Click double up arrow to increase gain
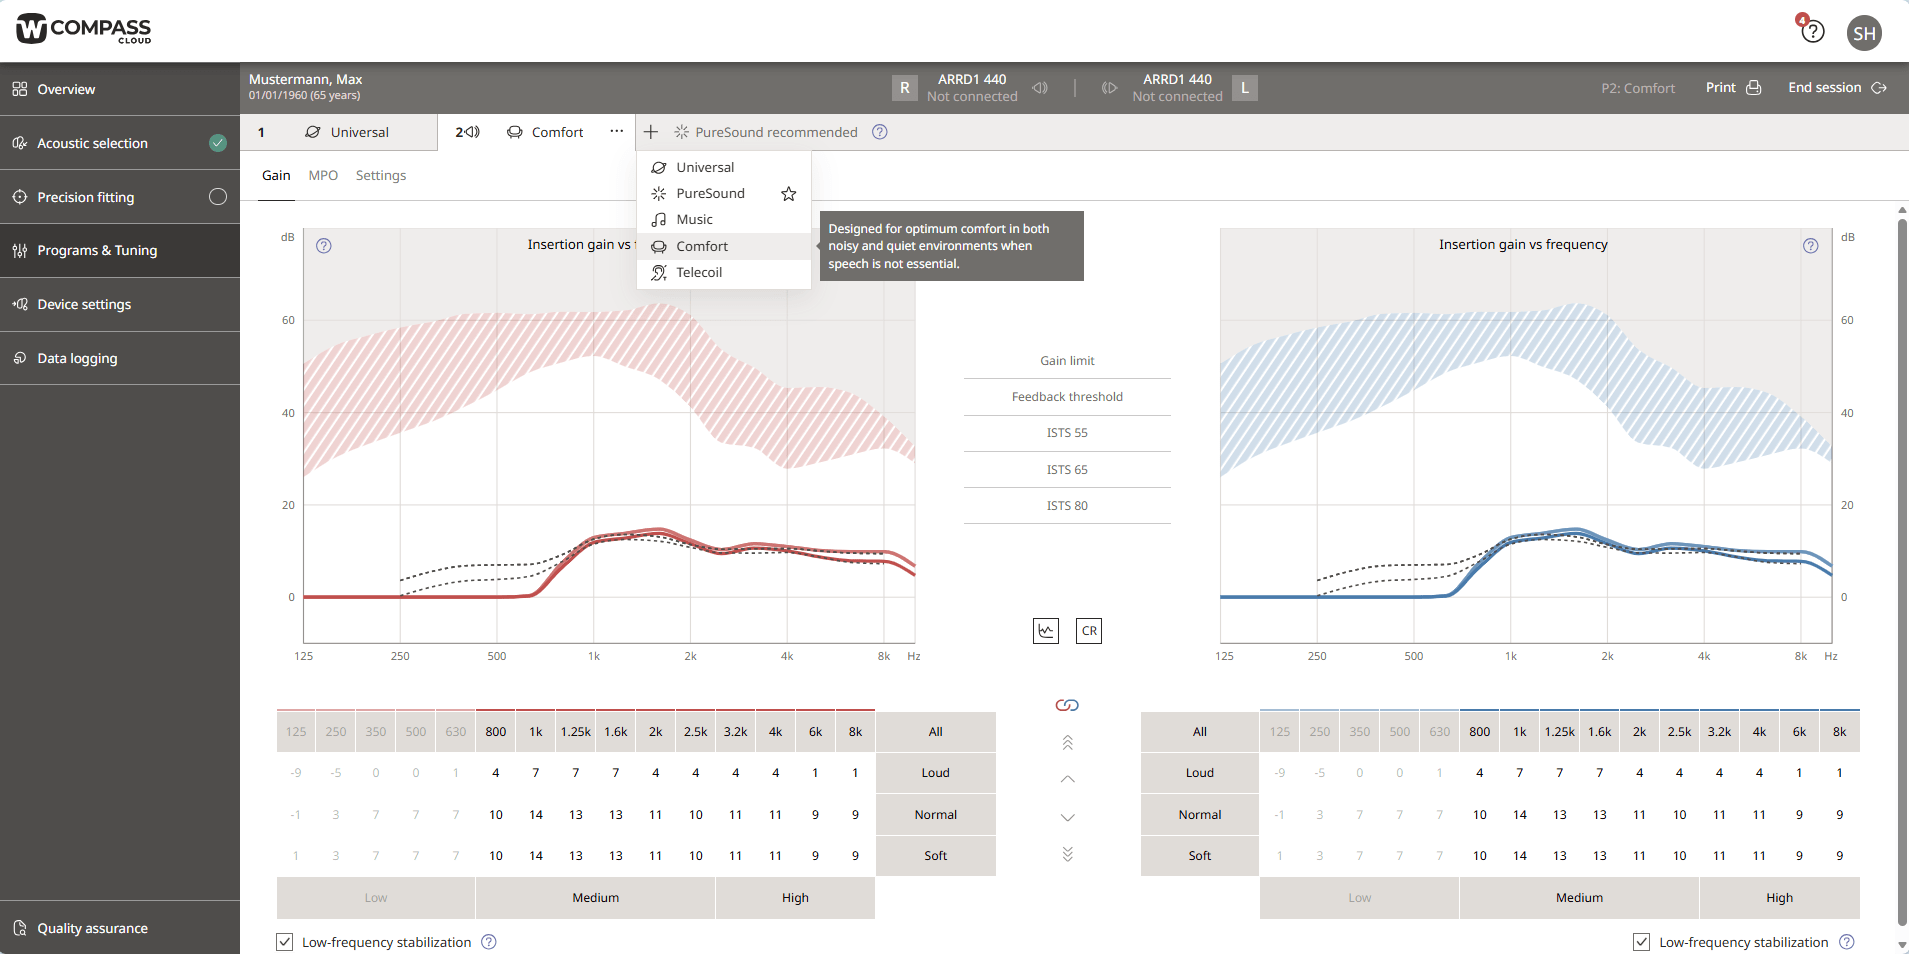This screenshot has width=1909, height=954. pos(1067,742)
